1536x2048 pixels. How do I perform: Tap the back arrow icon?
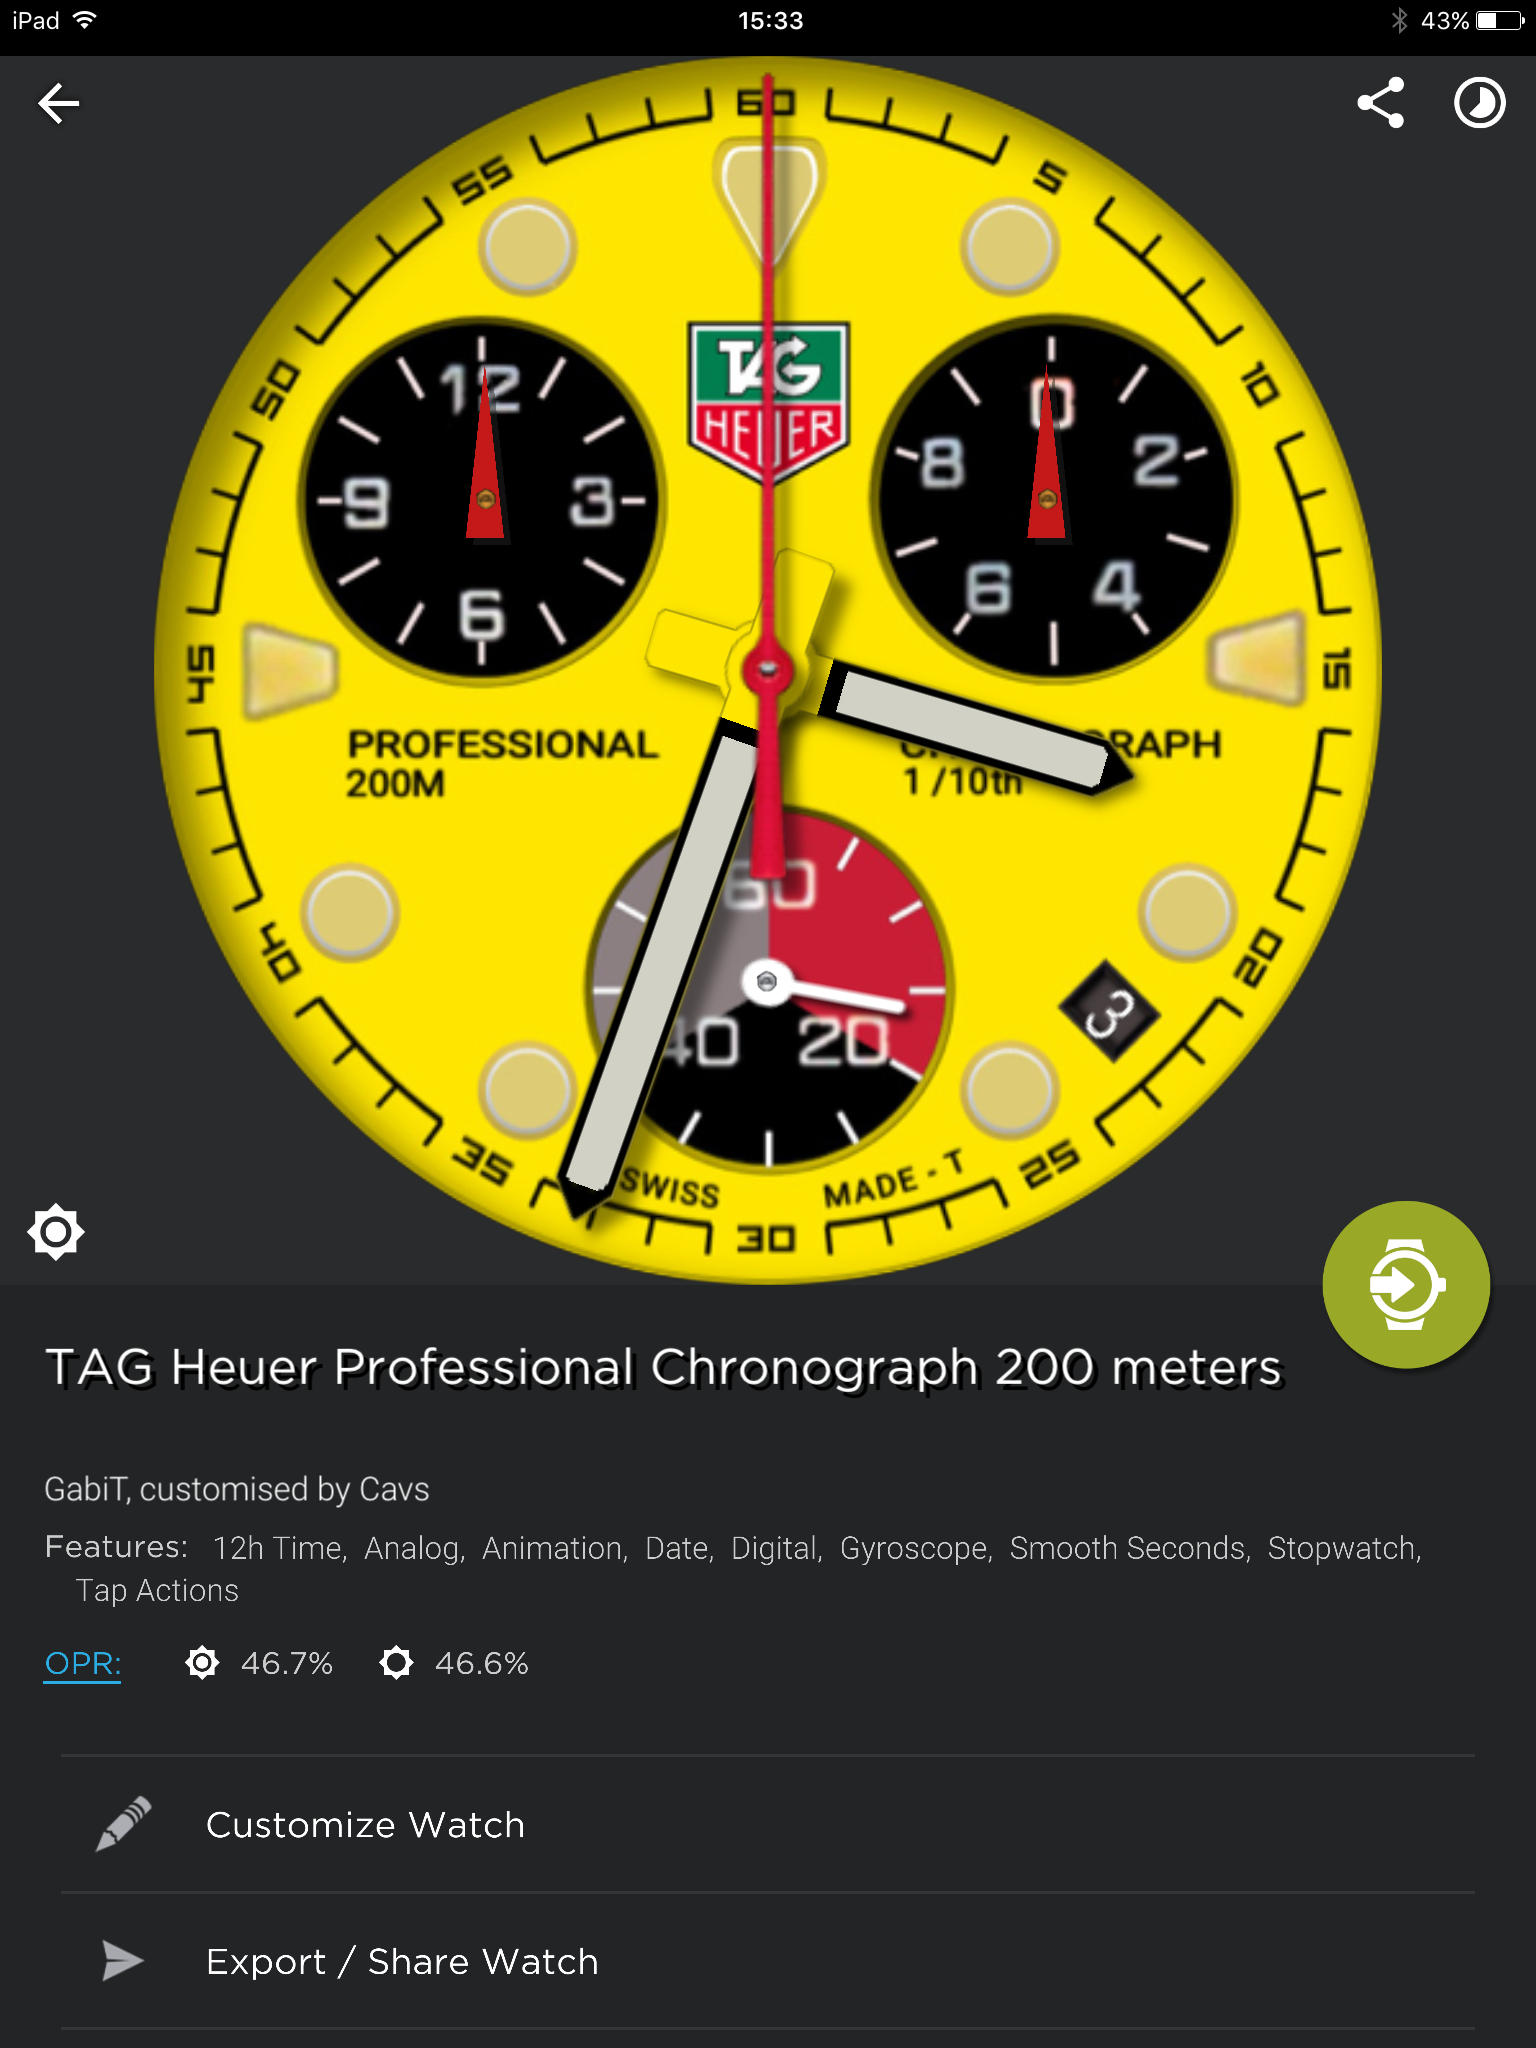(58, 103)
